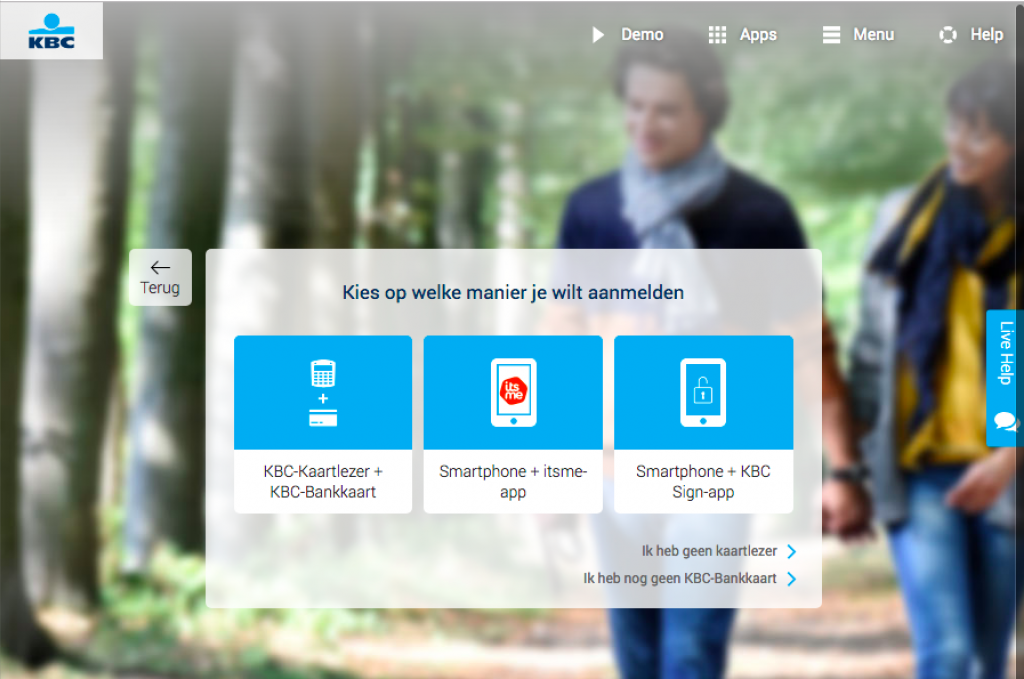This screenshot has height=679, width=1024.
Task: Click the Live Help chat bubble icon
Action: coord(1005,421)
